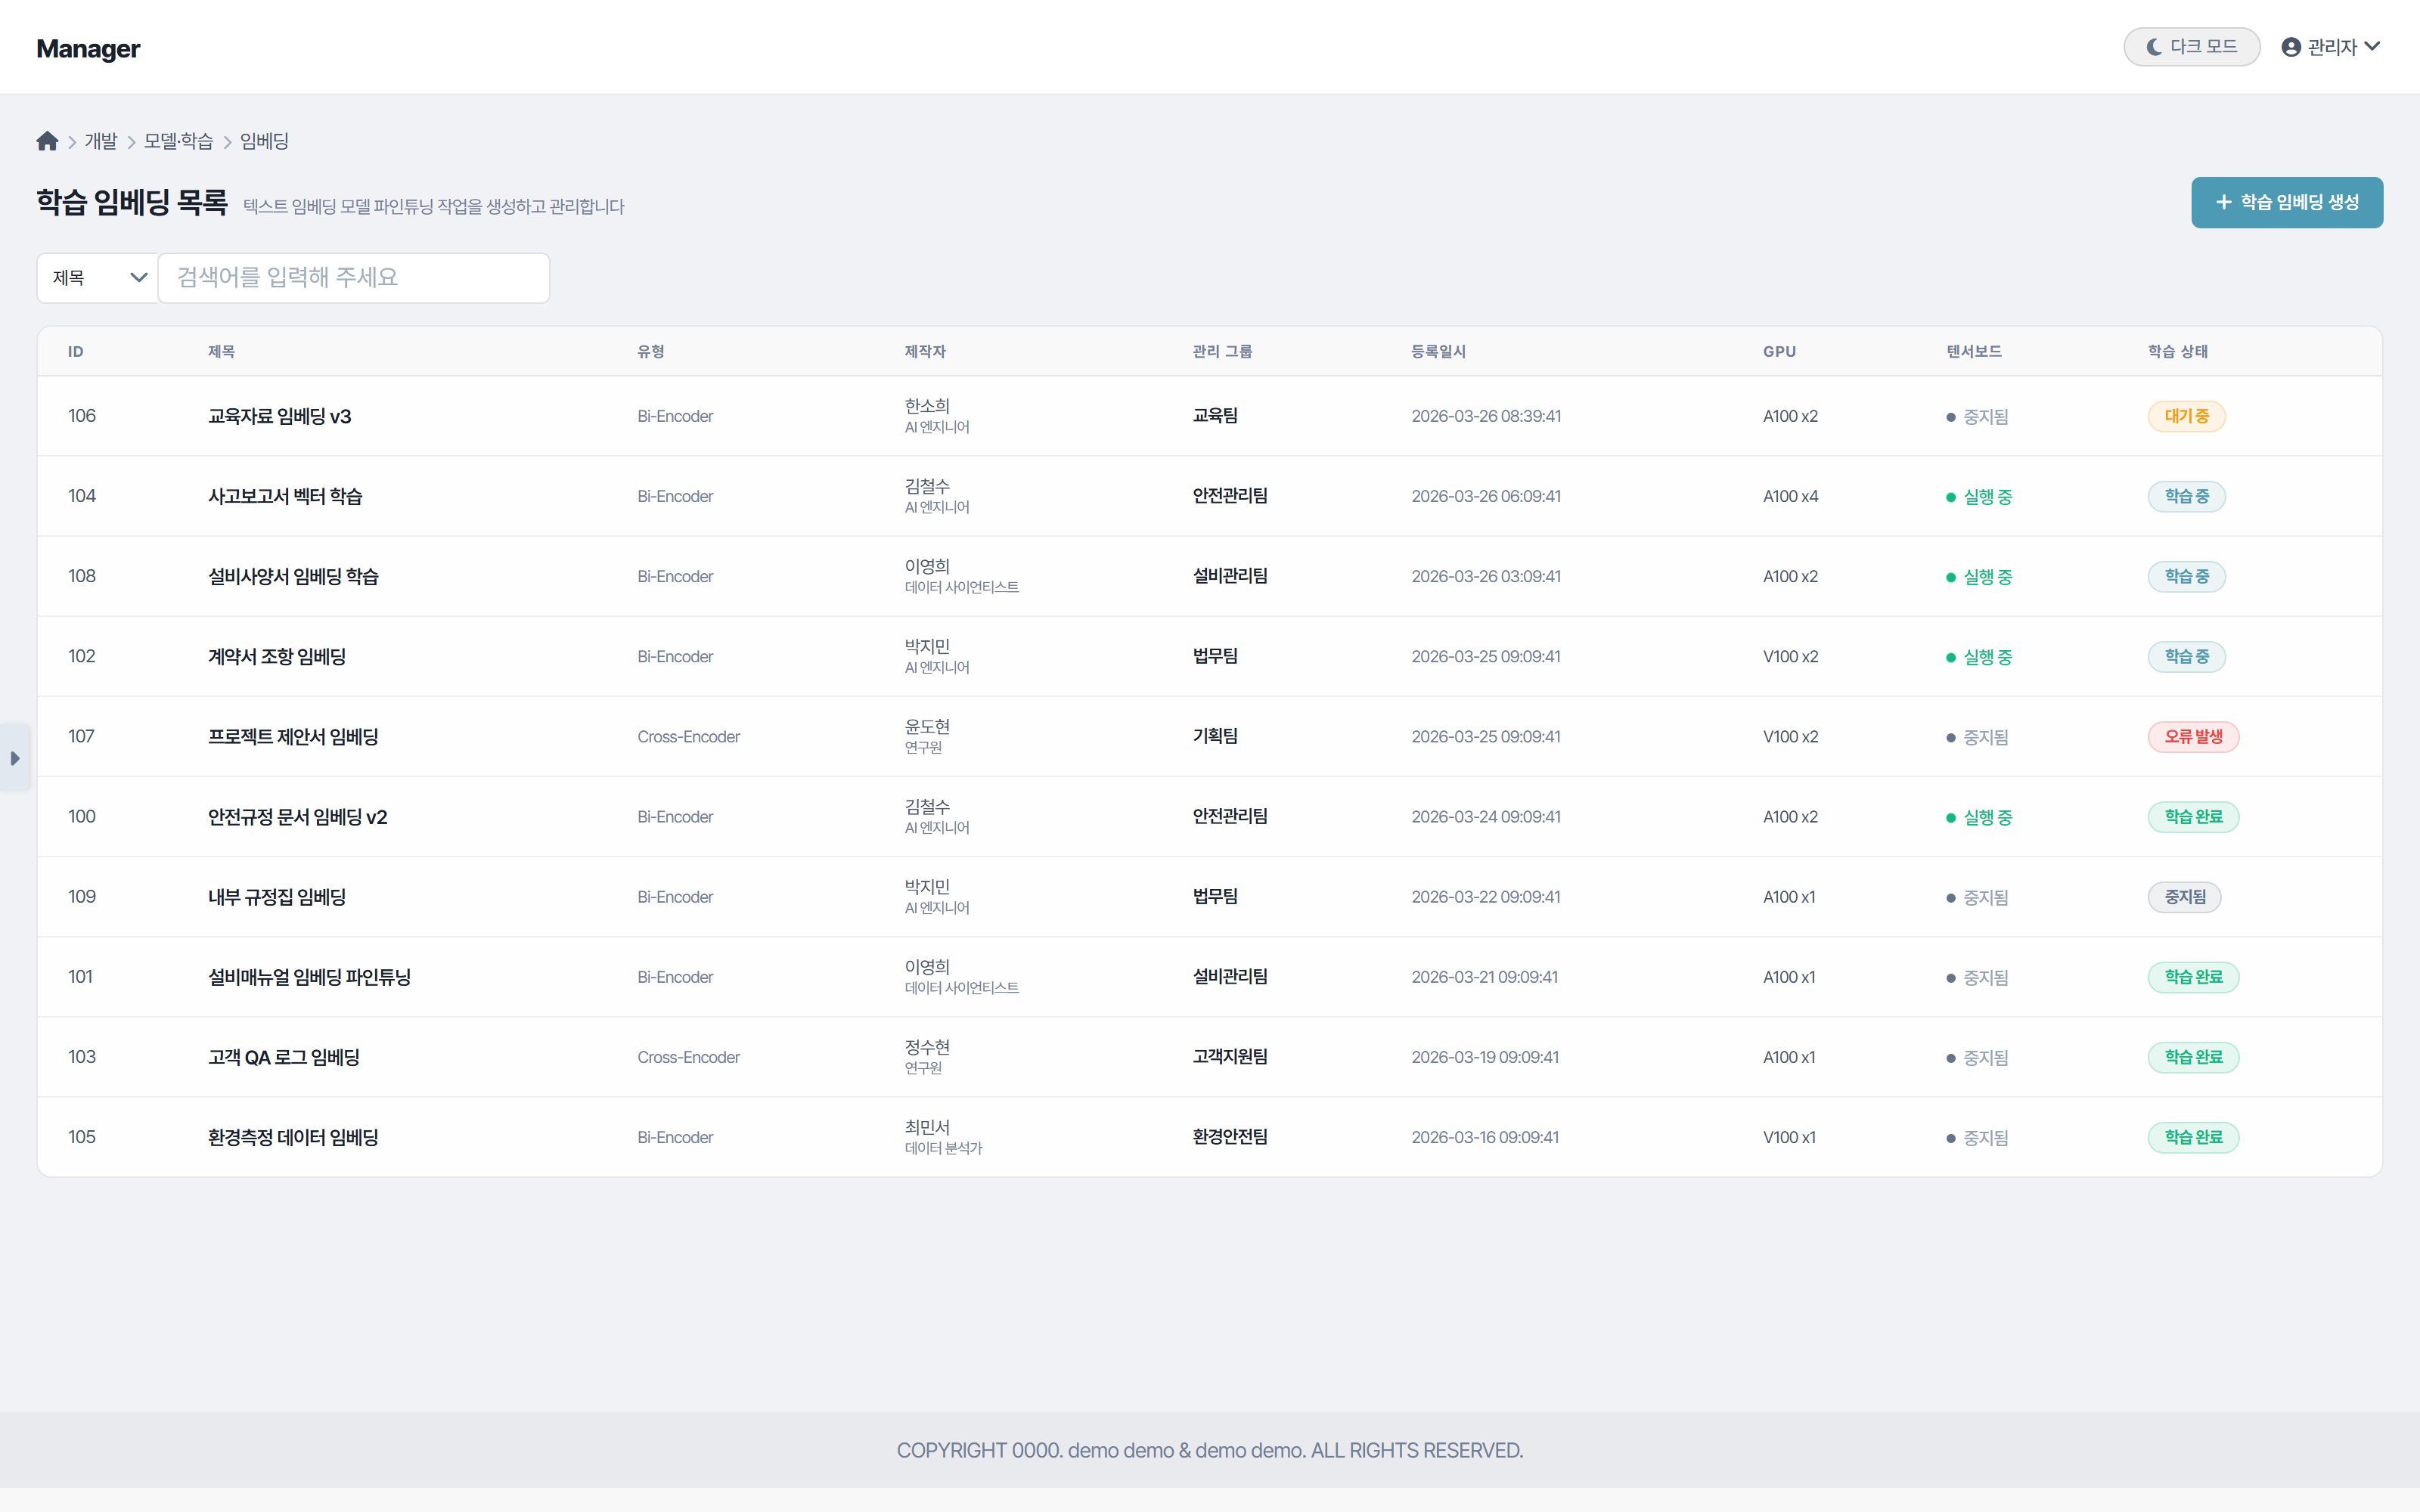
Task: Open 사고보고서 벡터 학습 entry
Action: (x=285, y=496)
